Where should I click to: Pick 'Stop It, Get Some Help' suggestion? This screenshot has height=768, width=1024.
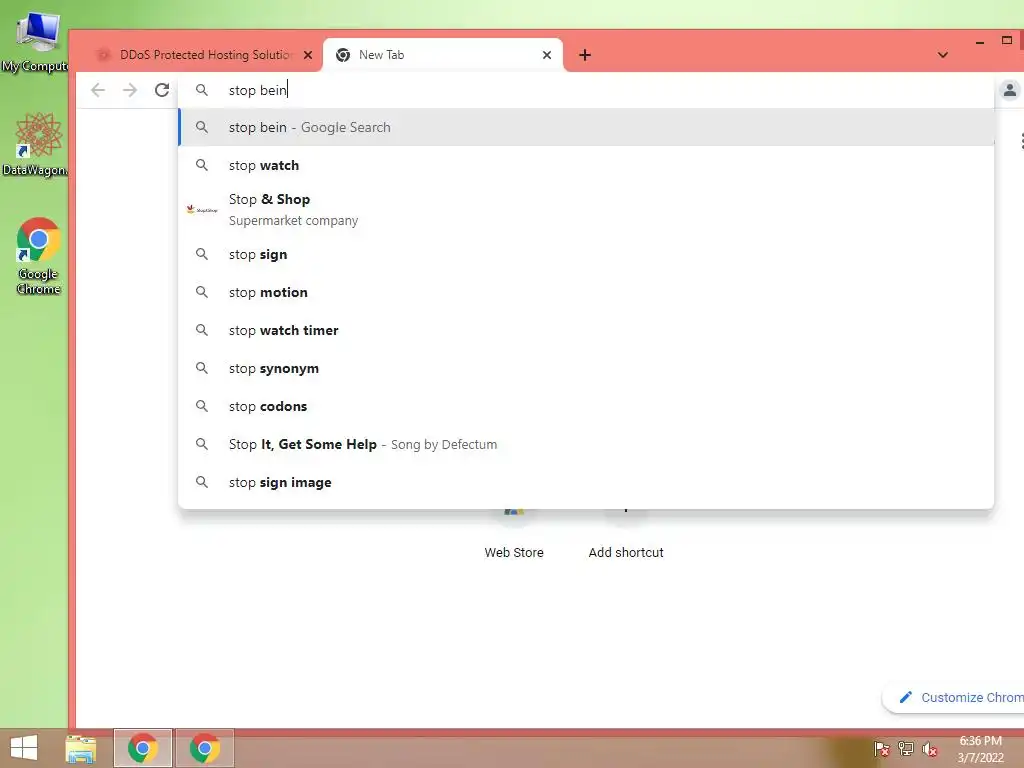coord(586,444)
